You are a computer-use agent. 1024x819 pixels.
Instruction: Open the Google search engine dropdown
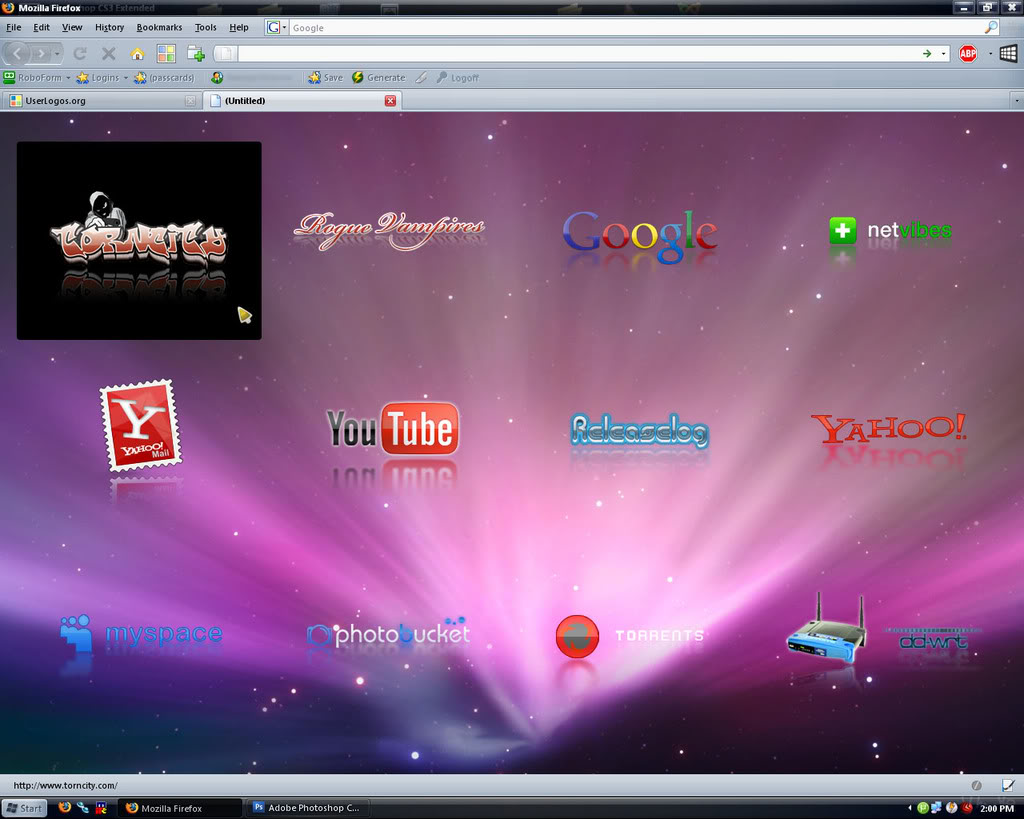(275, 28)
